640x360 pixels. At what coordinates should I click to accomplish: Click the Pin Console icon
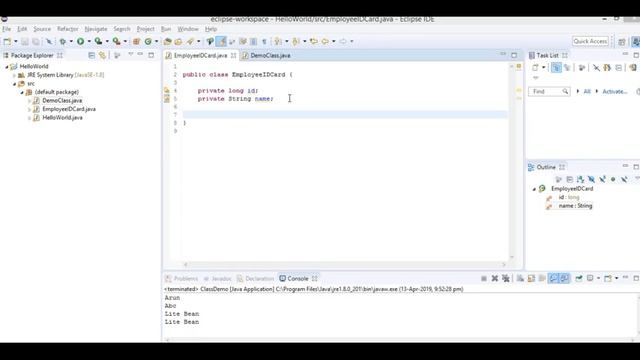point(579,278)
